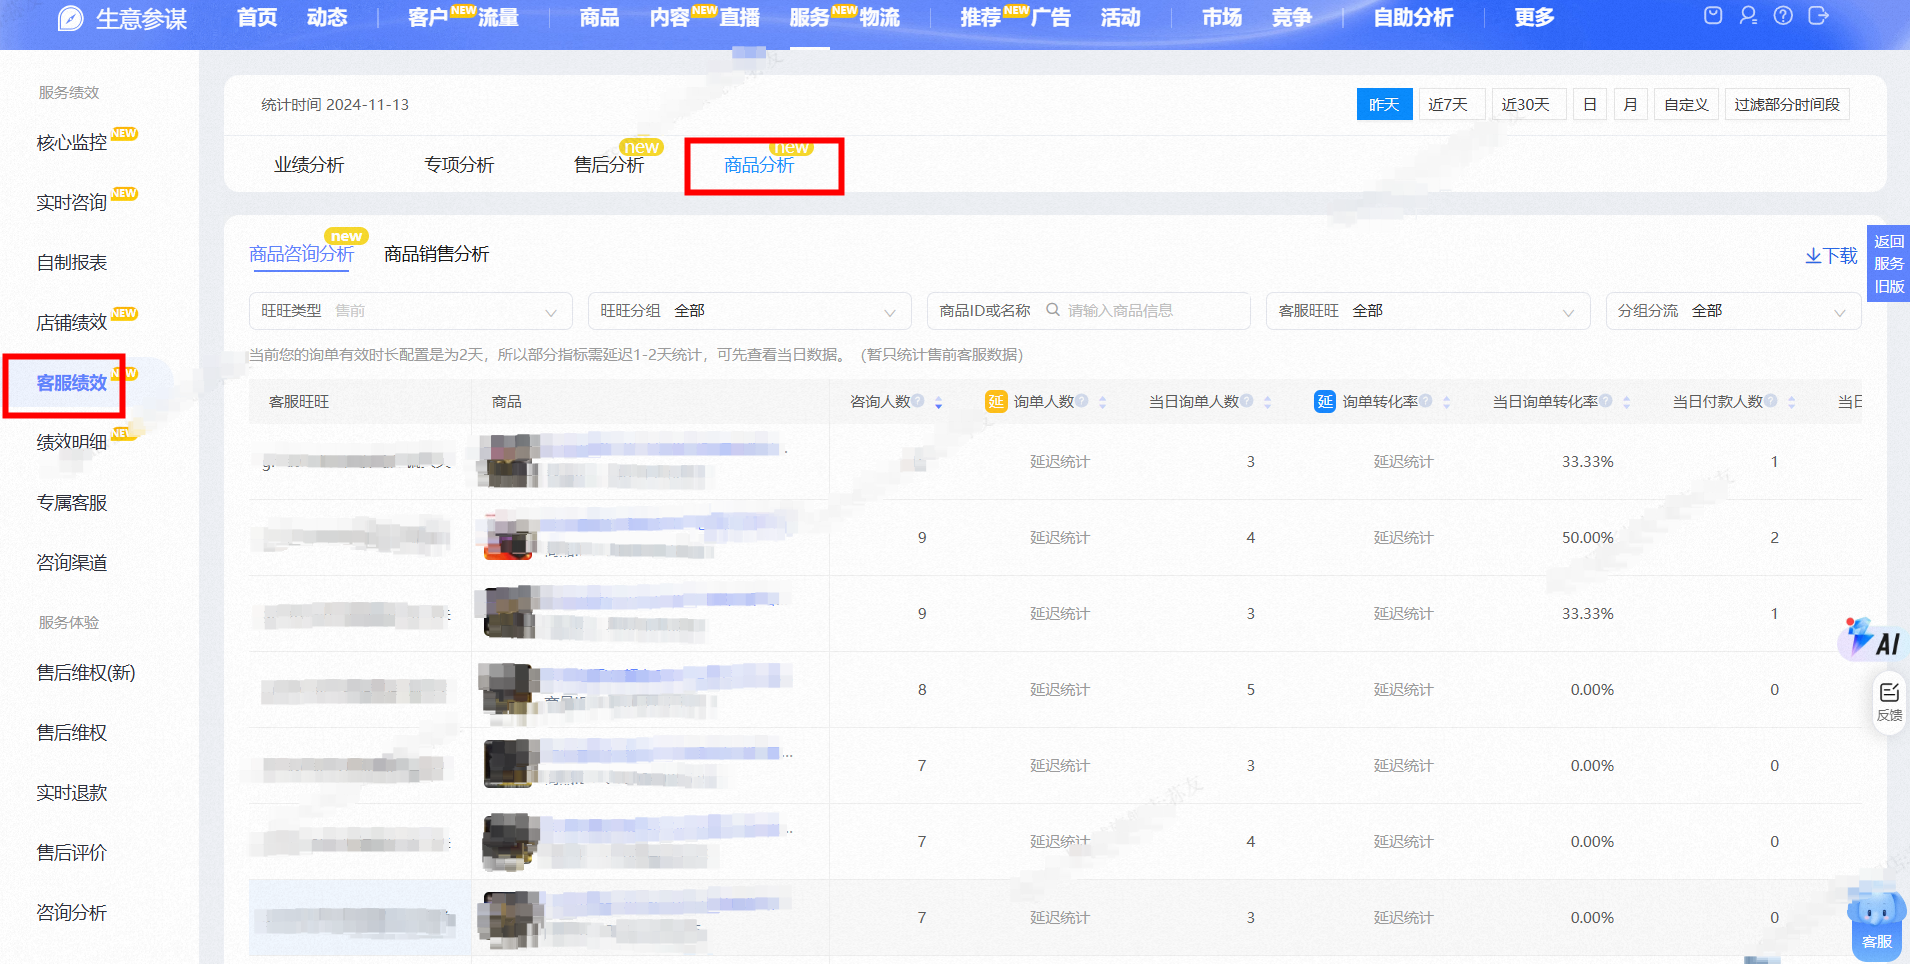1910x964 pixels.
Task: Click the 延 badge beside 询单人数 header
Action: (x=996, y=402)
